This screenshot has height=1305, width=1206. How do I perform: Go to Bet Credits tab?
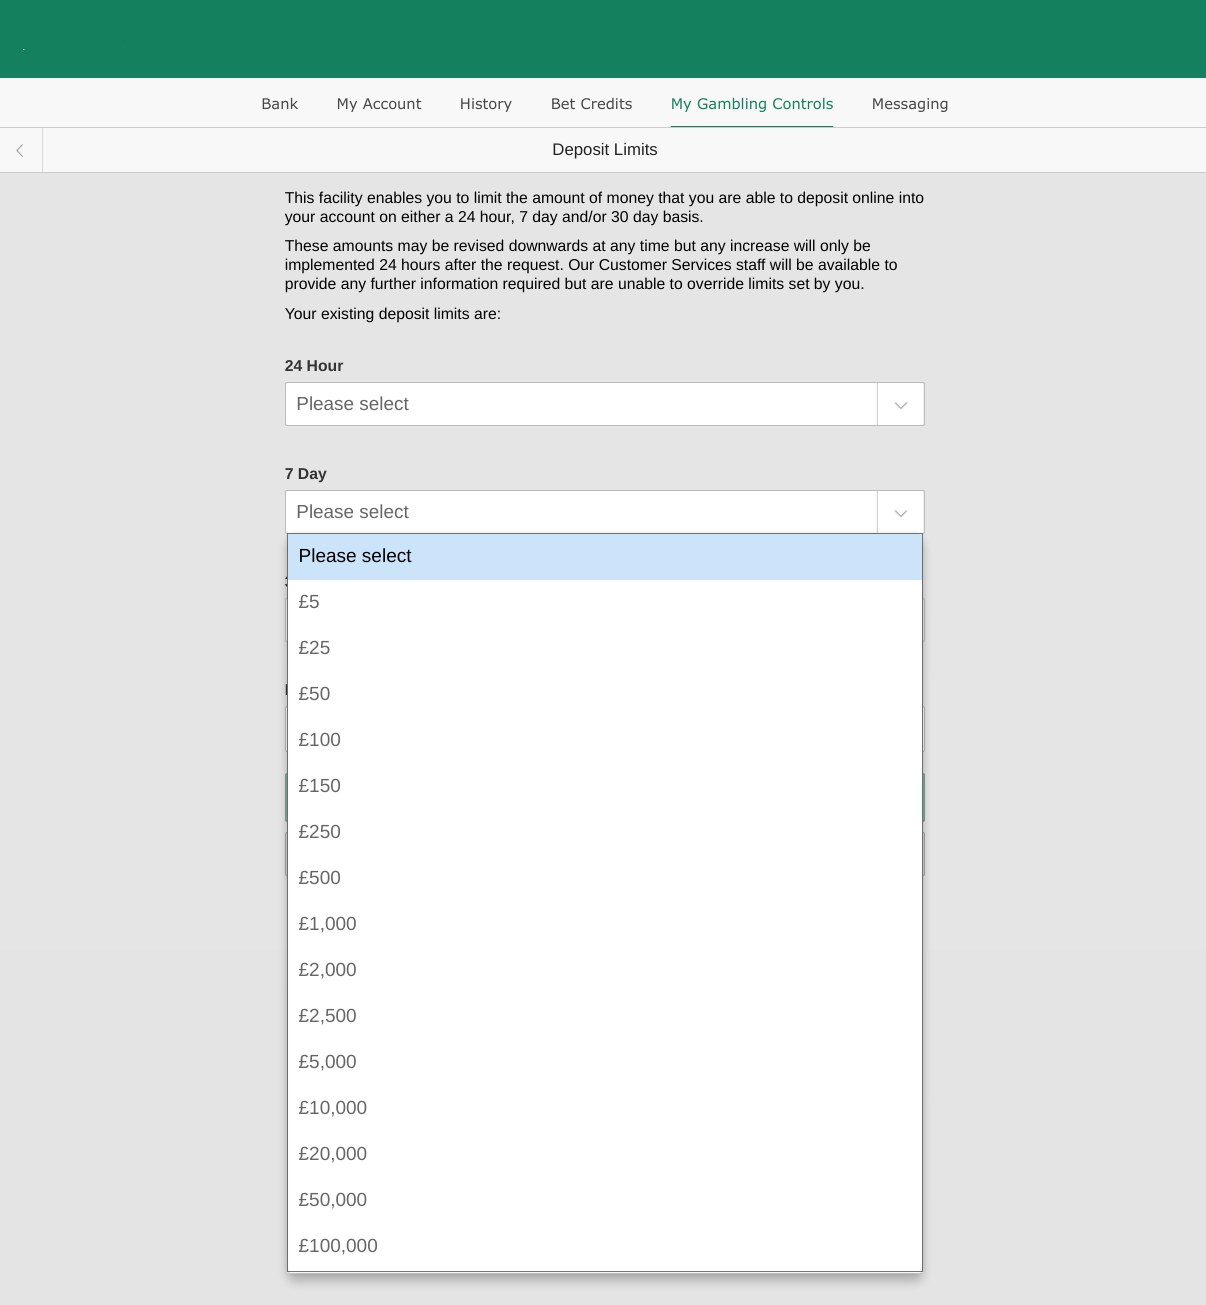(x=591, y=104)
